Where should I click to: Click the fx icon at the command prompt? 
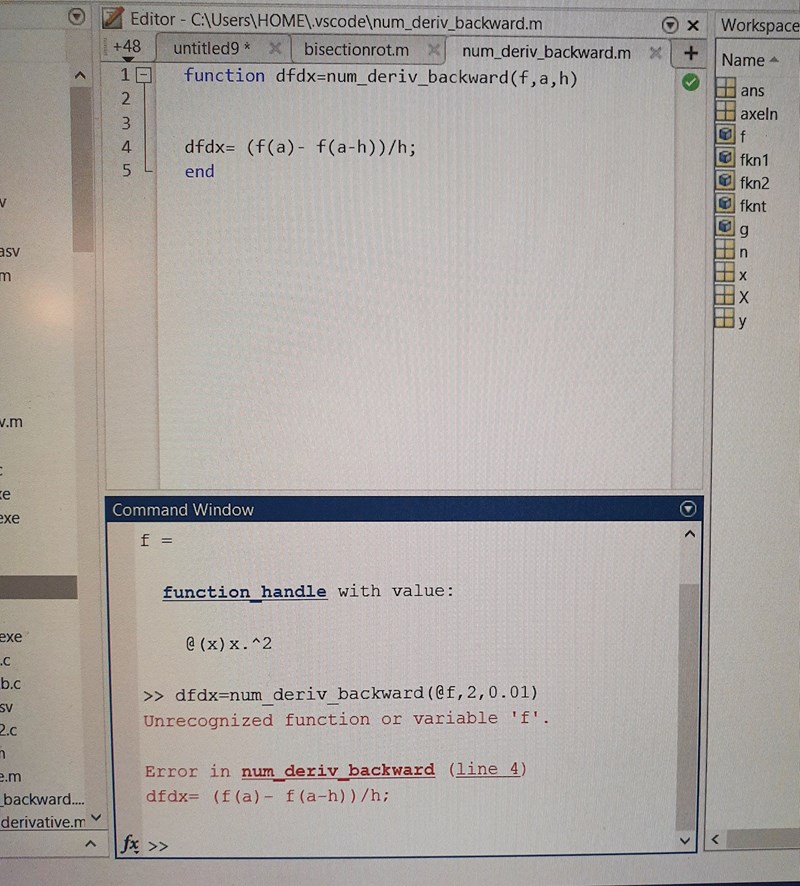pos(129,845)
